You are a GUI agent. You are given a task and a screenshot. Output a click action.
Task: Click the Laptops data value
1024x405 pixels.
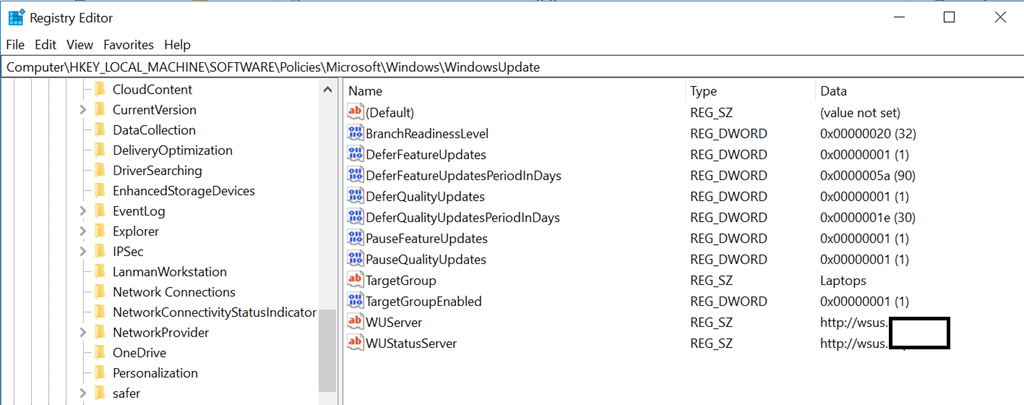[x=843, y=280]
